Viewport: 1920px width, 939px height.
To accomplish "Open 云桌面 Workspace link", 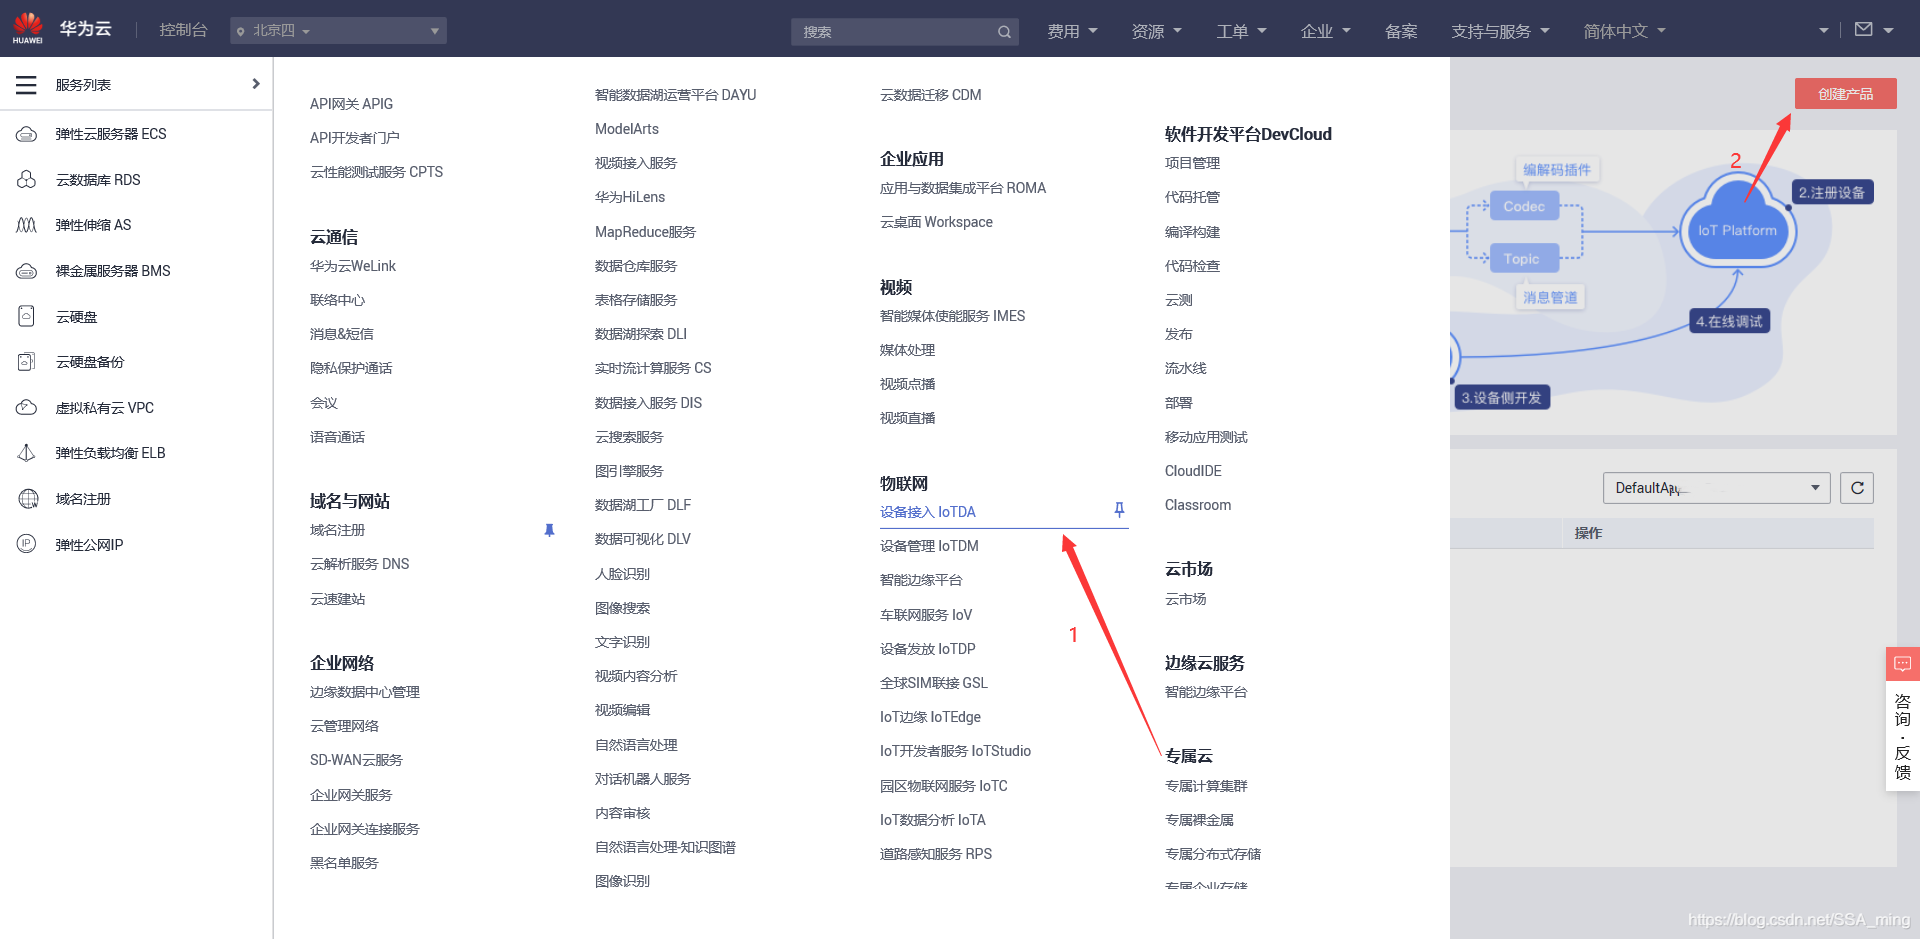I will coord(936,222).
